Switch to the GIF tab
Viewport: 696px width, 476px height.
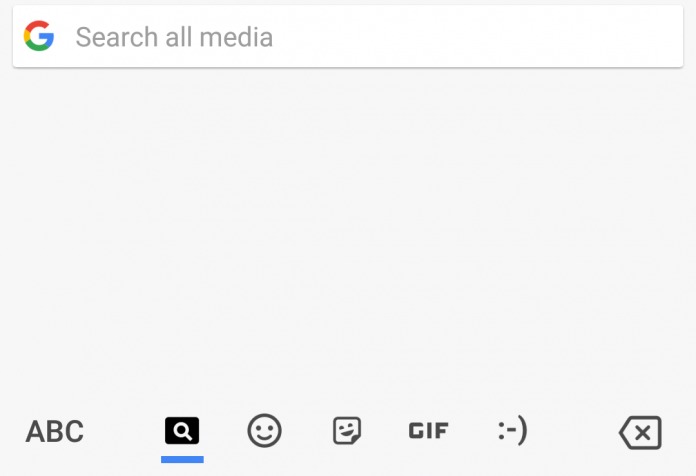pyautogui.click(x=429, y=432)
